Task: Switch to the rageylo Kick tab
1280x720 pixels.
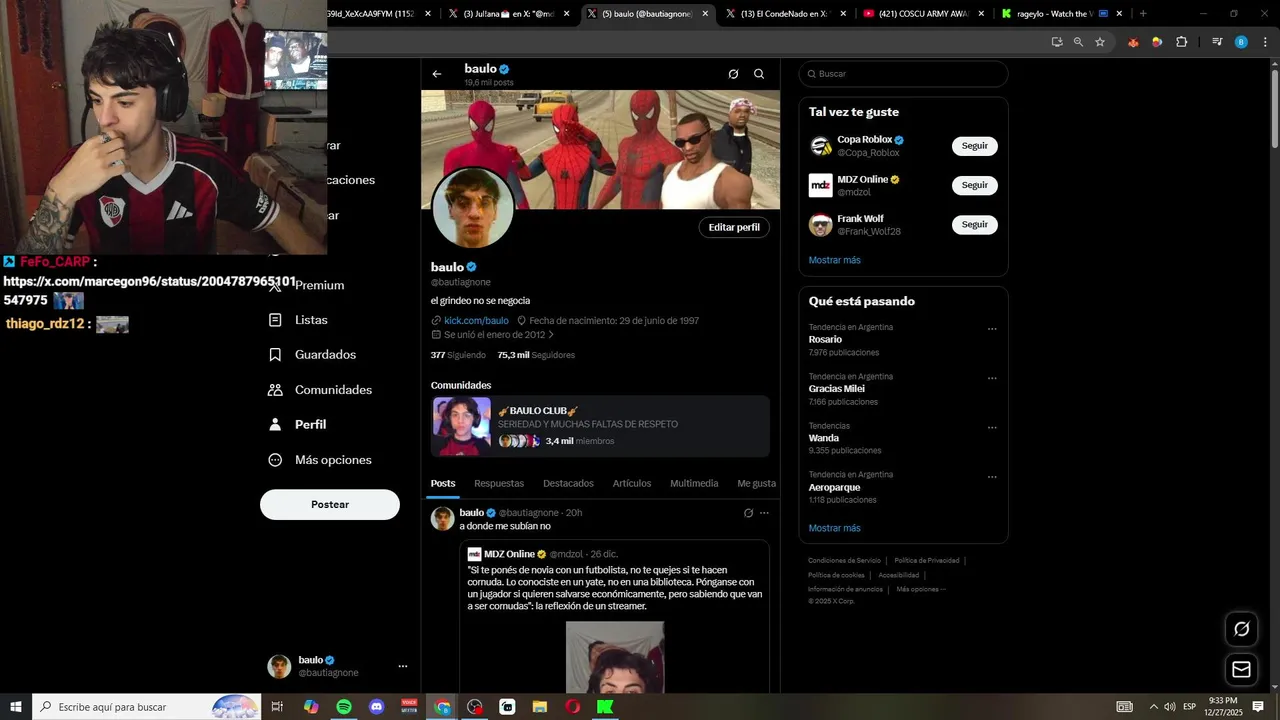Action: pyautogui.click(x=1063, y=14)
